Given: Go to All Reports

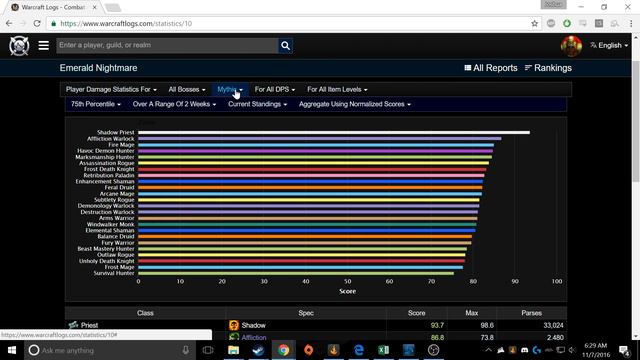Looking at the screenshot, I should tap(491, 68).
